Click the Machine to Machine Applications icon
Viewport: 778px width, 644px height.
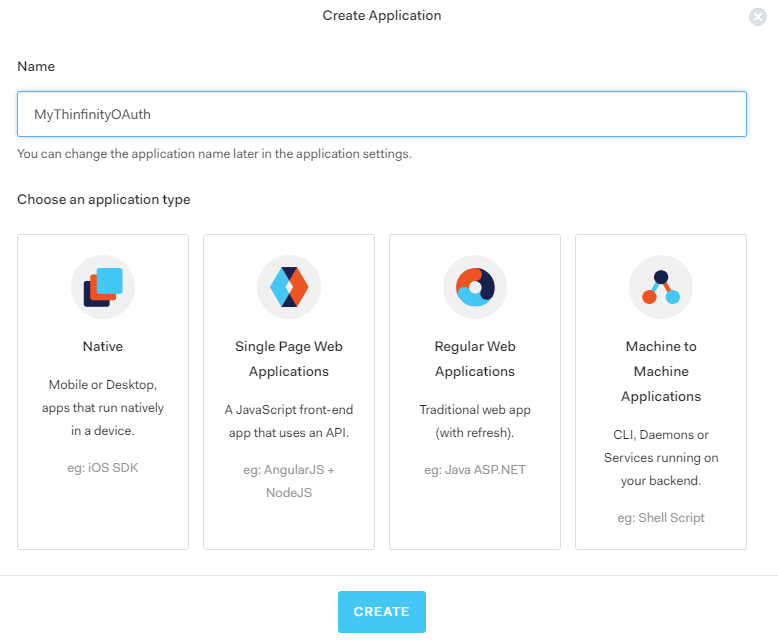tap(661, 287)
